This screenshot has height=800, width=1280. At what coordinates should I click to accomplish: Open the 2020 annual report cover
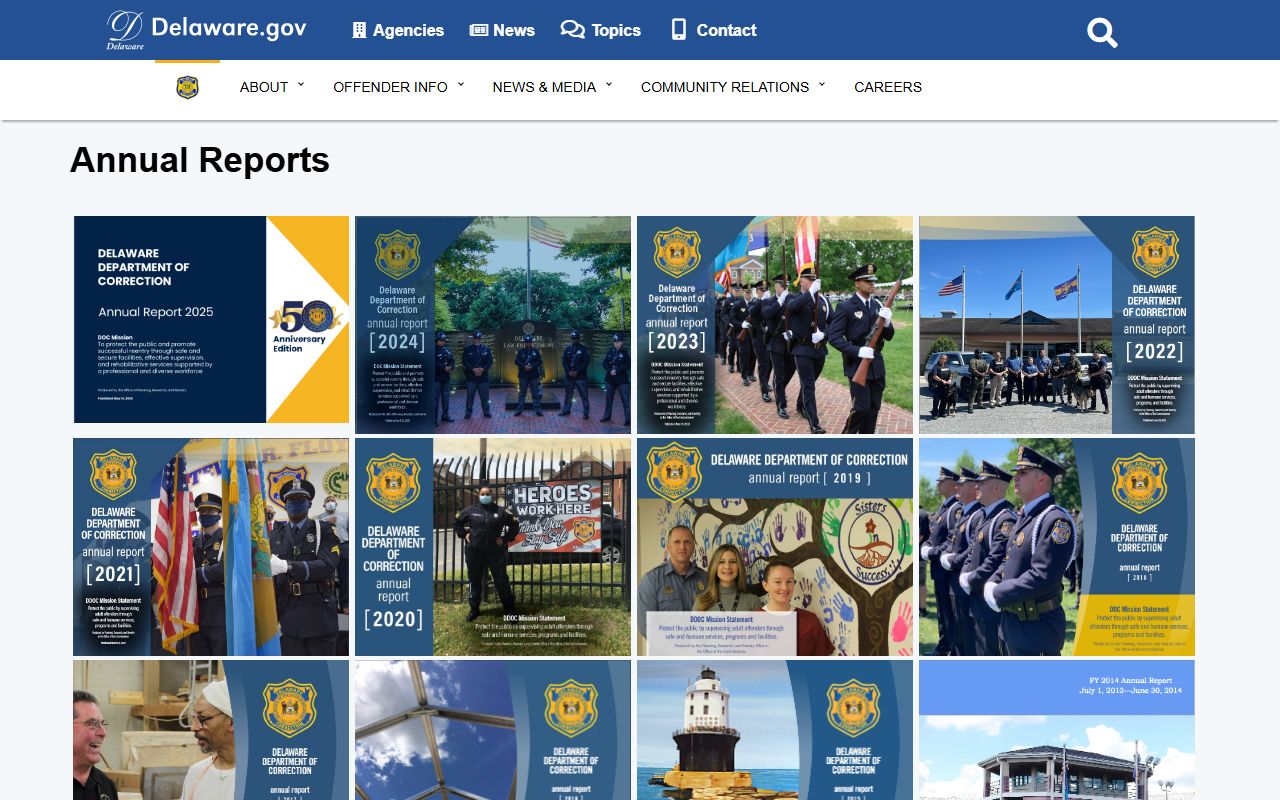(493, 547)
